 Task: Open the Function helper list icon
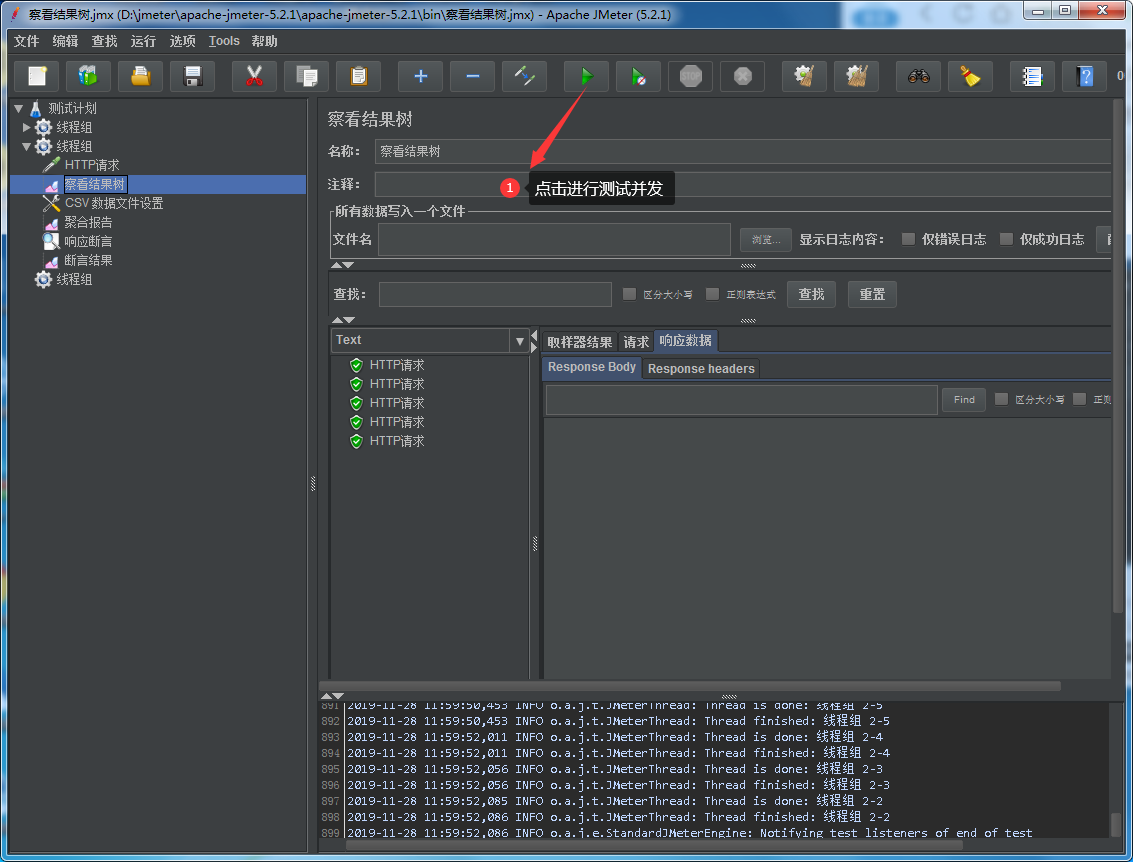[1033, 77]
